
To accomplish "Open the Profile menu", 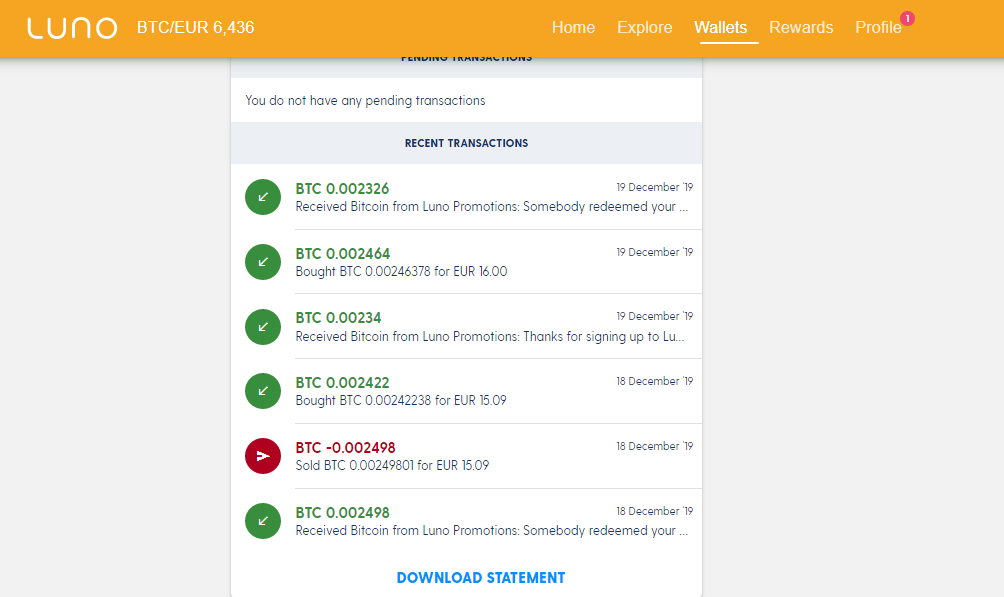I will click(877, 28).
